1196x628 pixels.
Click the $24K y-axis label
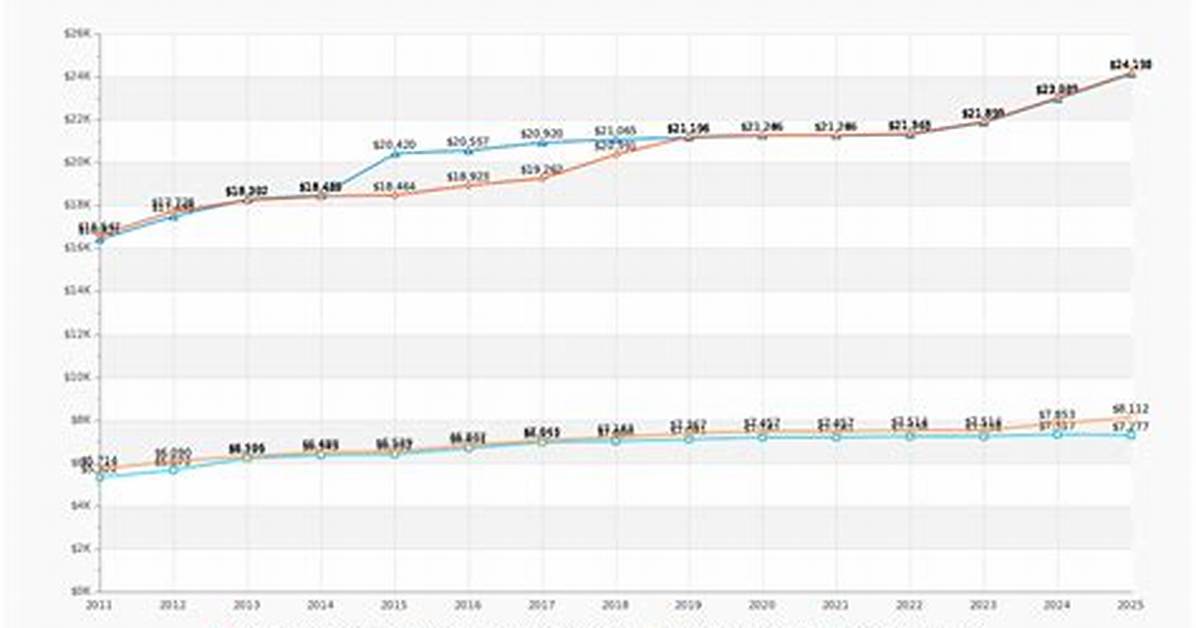coord(80,76)
